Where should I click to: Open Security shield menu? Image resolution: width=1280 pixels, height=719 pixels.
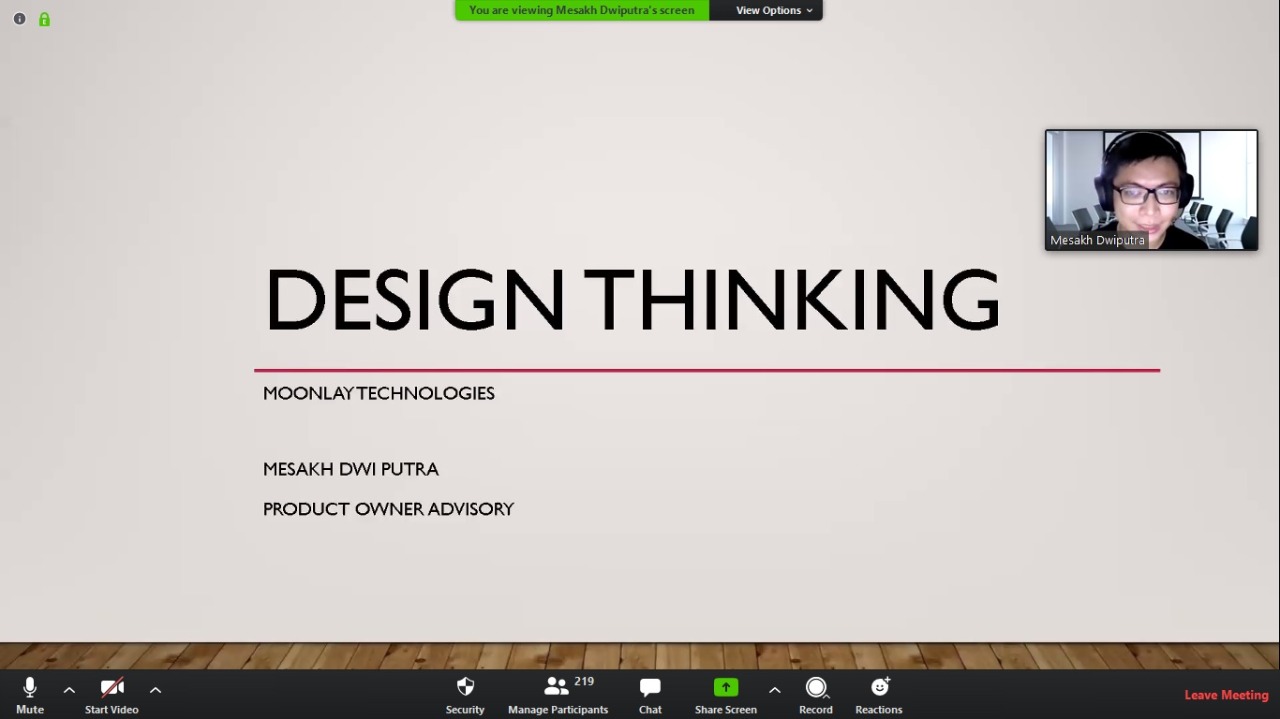(465, 695)
